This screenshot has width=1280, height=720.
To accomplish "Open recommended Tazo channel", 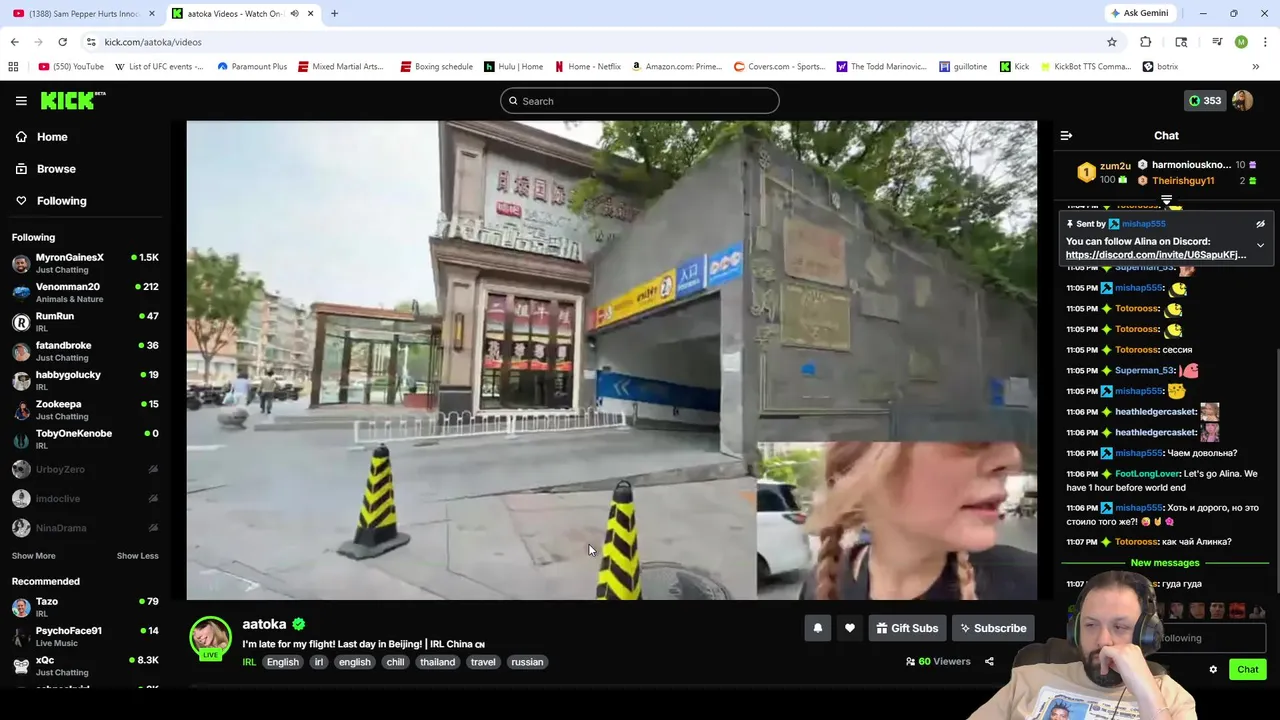I will [x=85, y=607].
